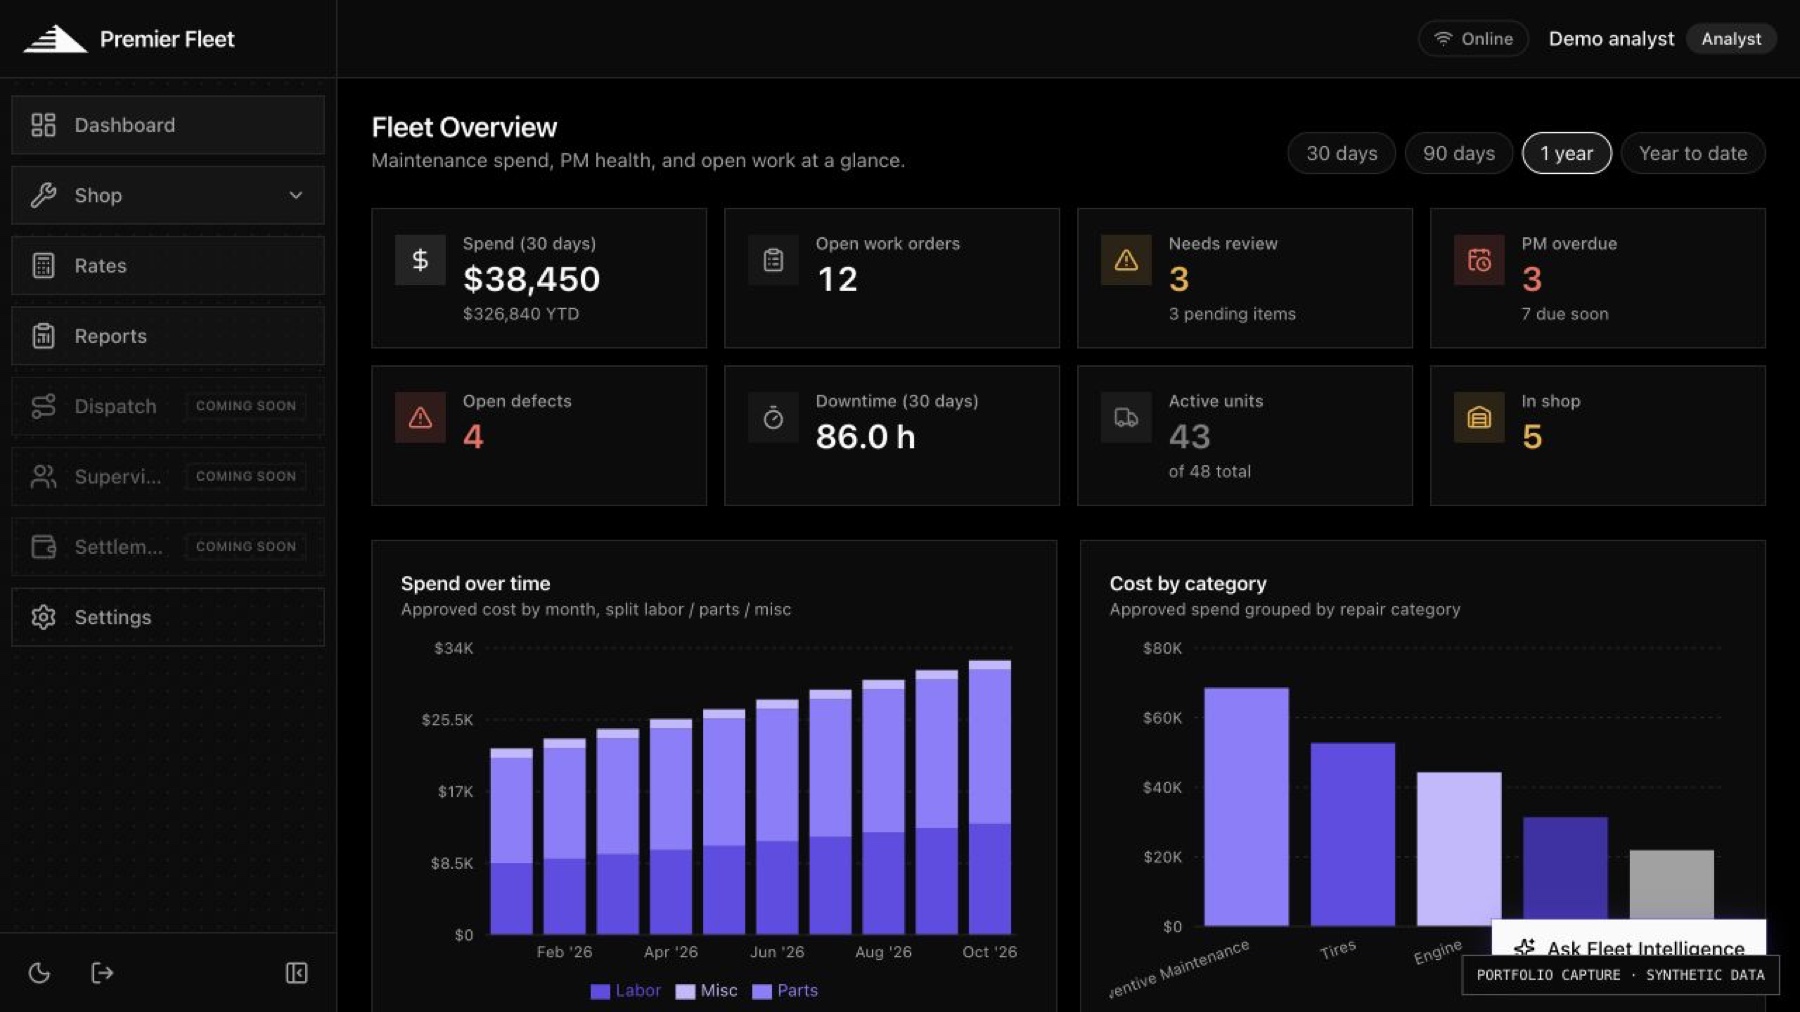1800x1012 pixels.
Task: Click the $38,450 spend value
Action: 531,279
